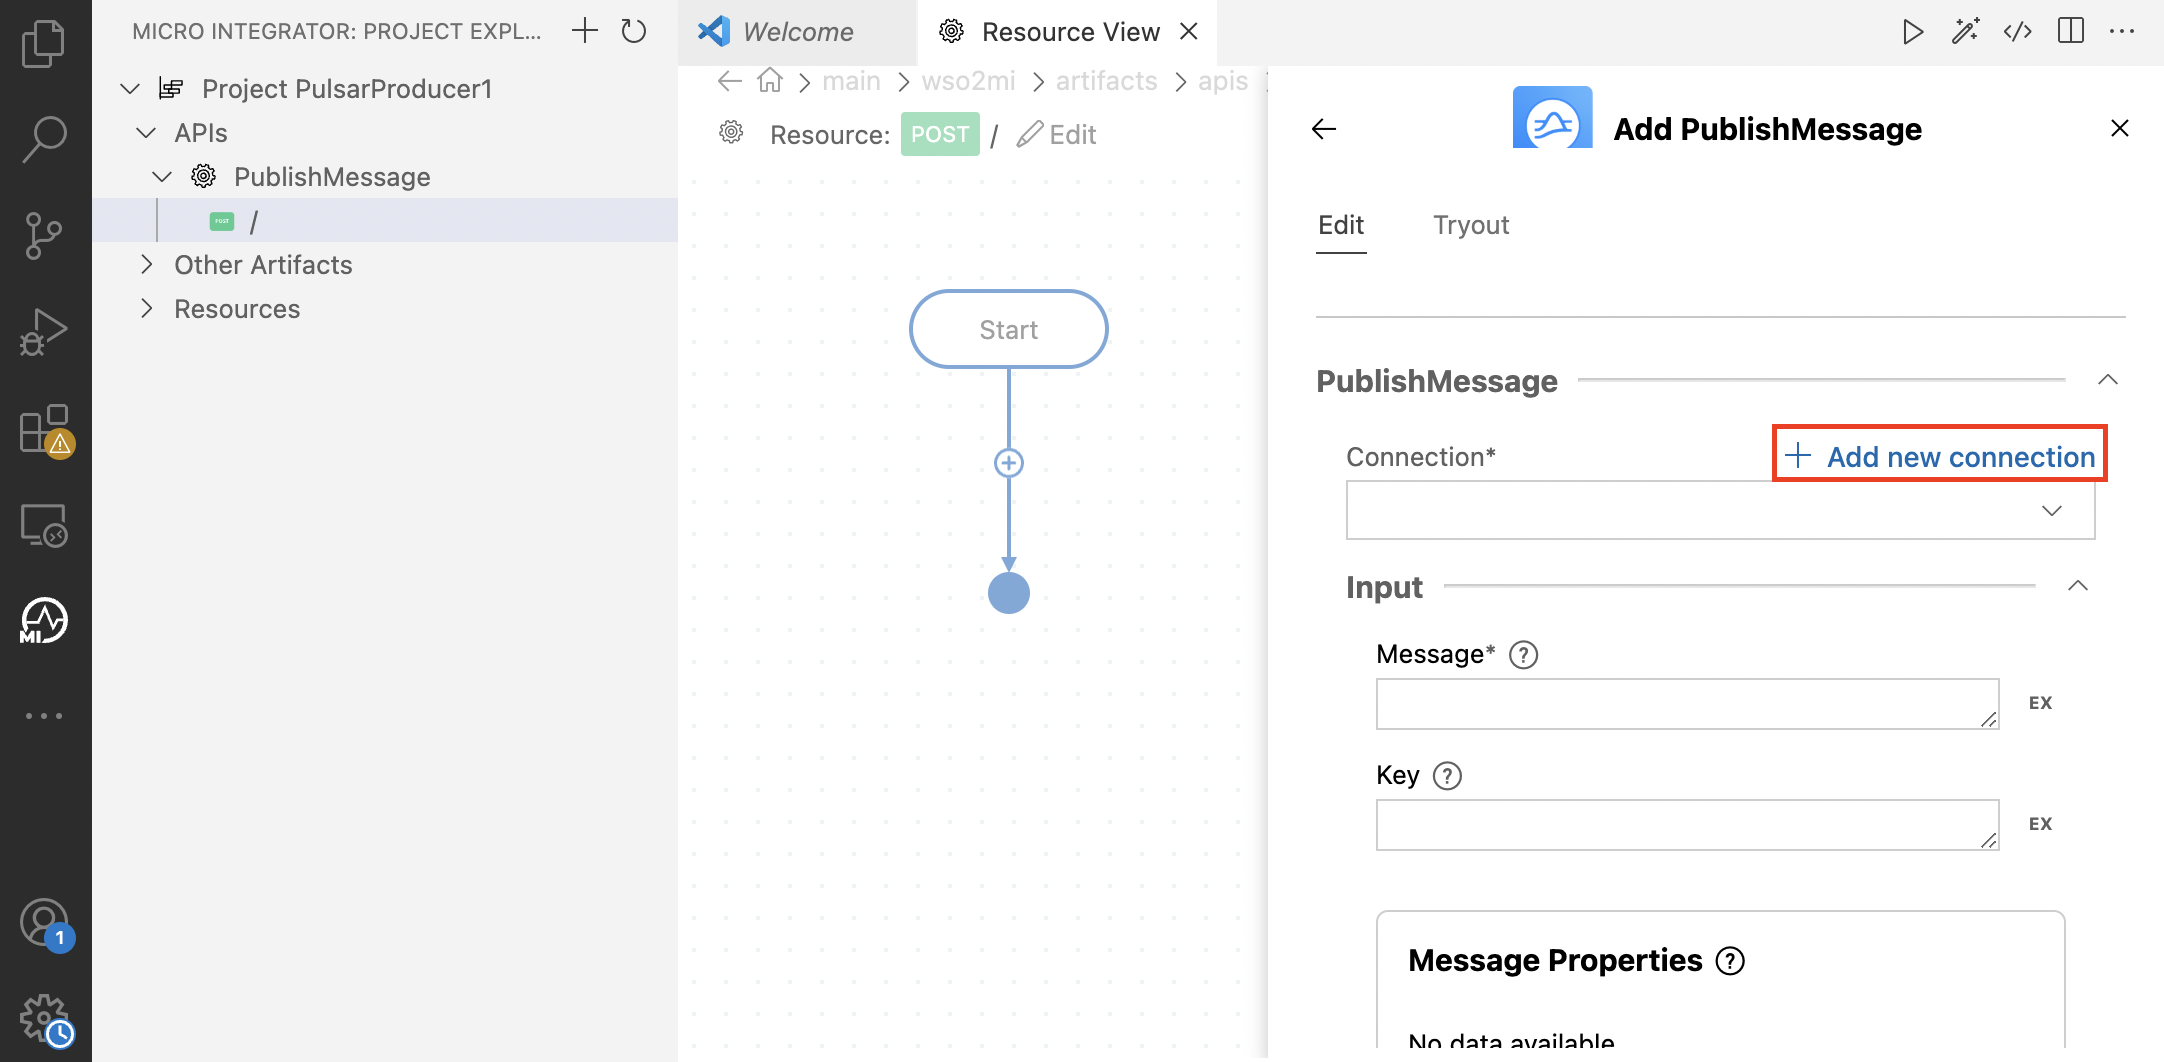2164x1062 pixels.
Task: Click the resource gear icon beside Resource label
Action: (x=732, y=132)
